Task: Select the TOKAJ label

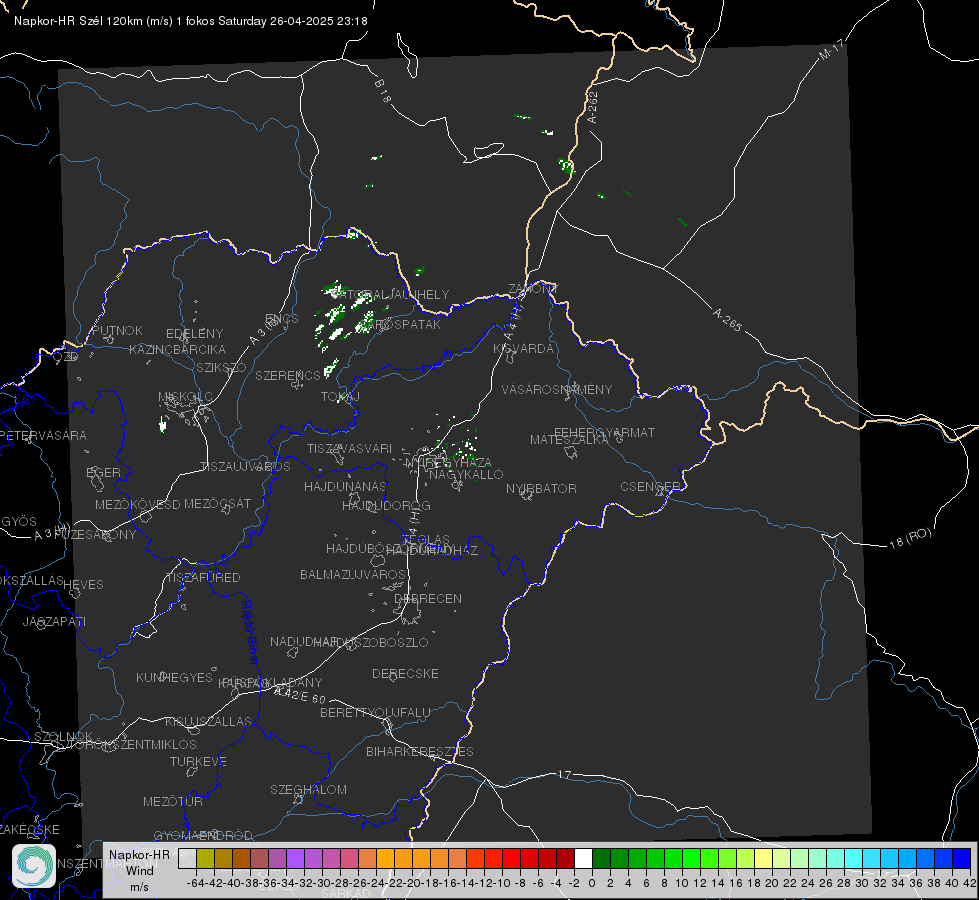Action: 340,397
